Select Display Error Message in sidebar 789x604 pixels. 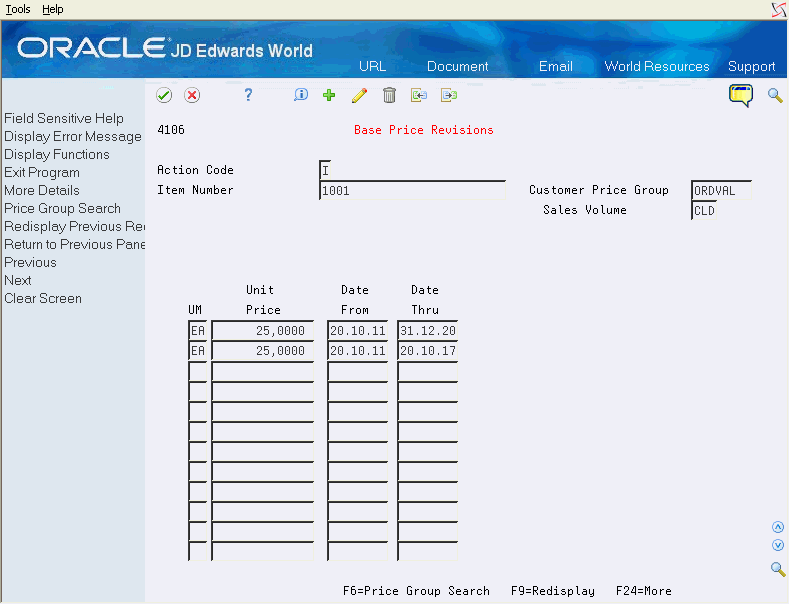point(73,136)
